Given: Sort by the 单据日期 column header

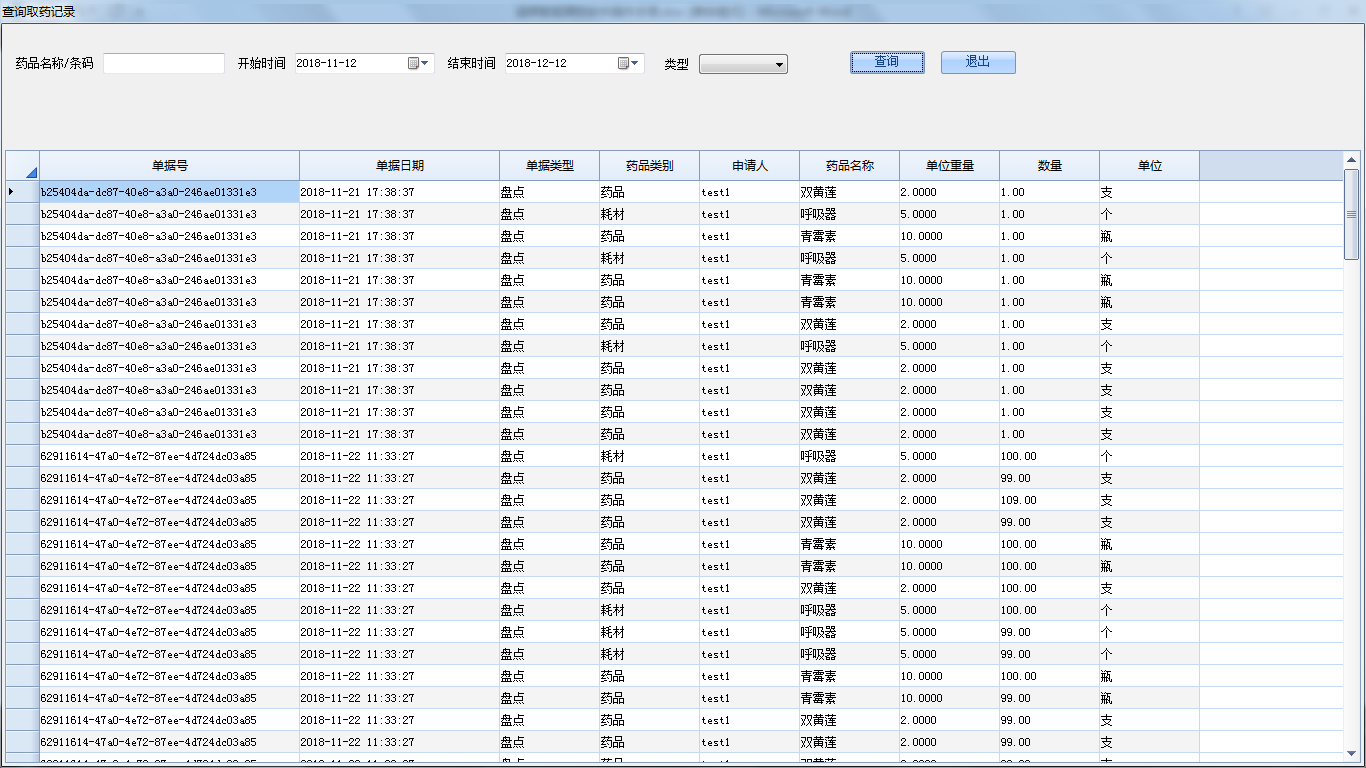Looking at the screenshot, I should [399, 166].
